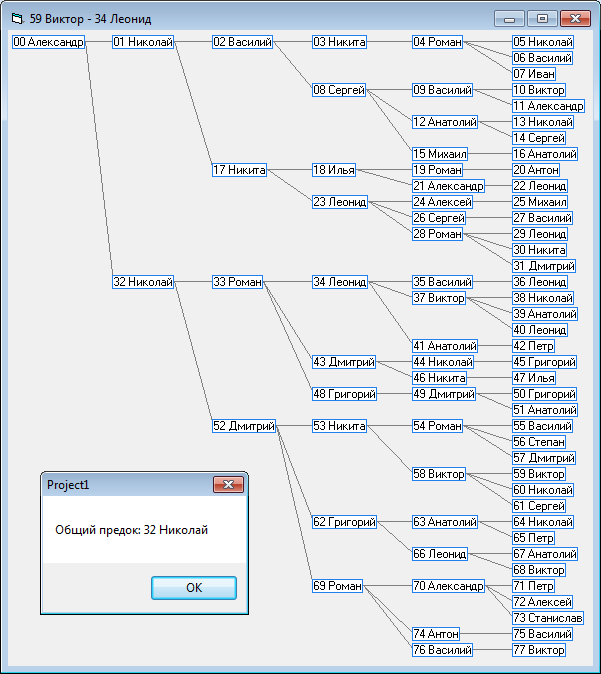
Task: Click the window icon in title bar
Action: [17, 18]
